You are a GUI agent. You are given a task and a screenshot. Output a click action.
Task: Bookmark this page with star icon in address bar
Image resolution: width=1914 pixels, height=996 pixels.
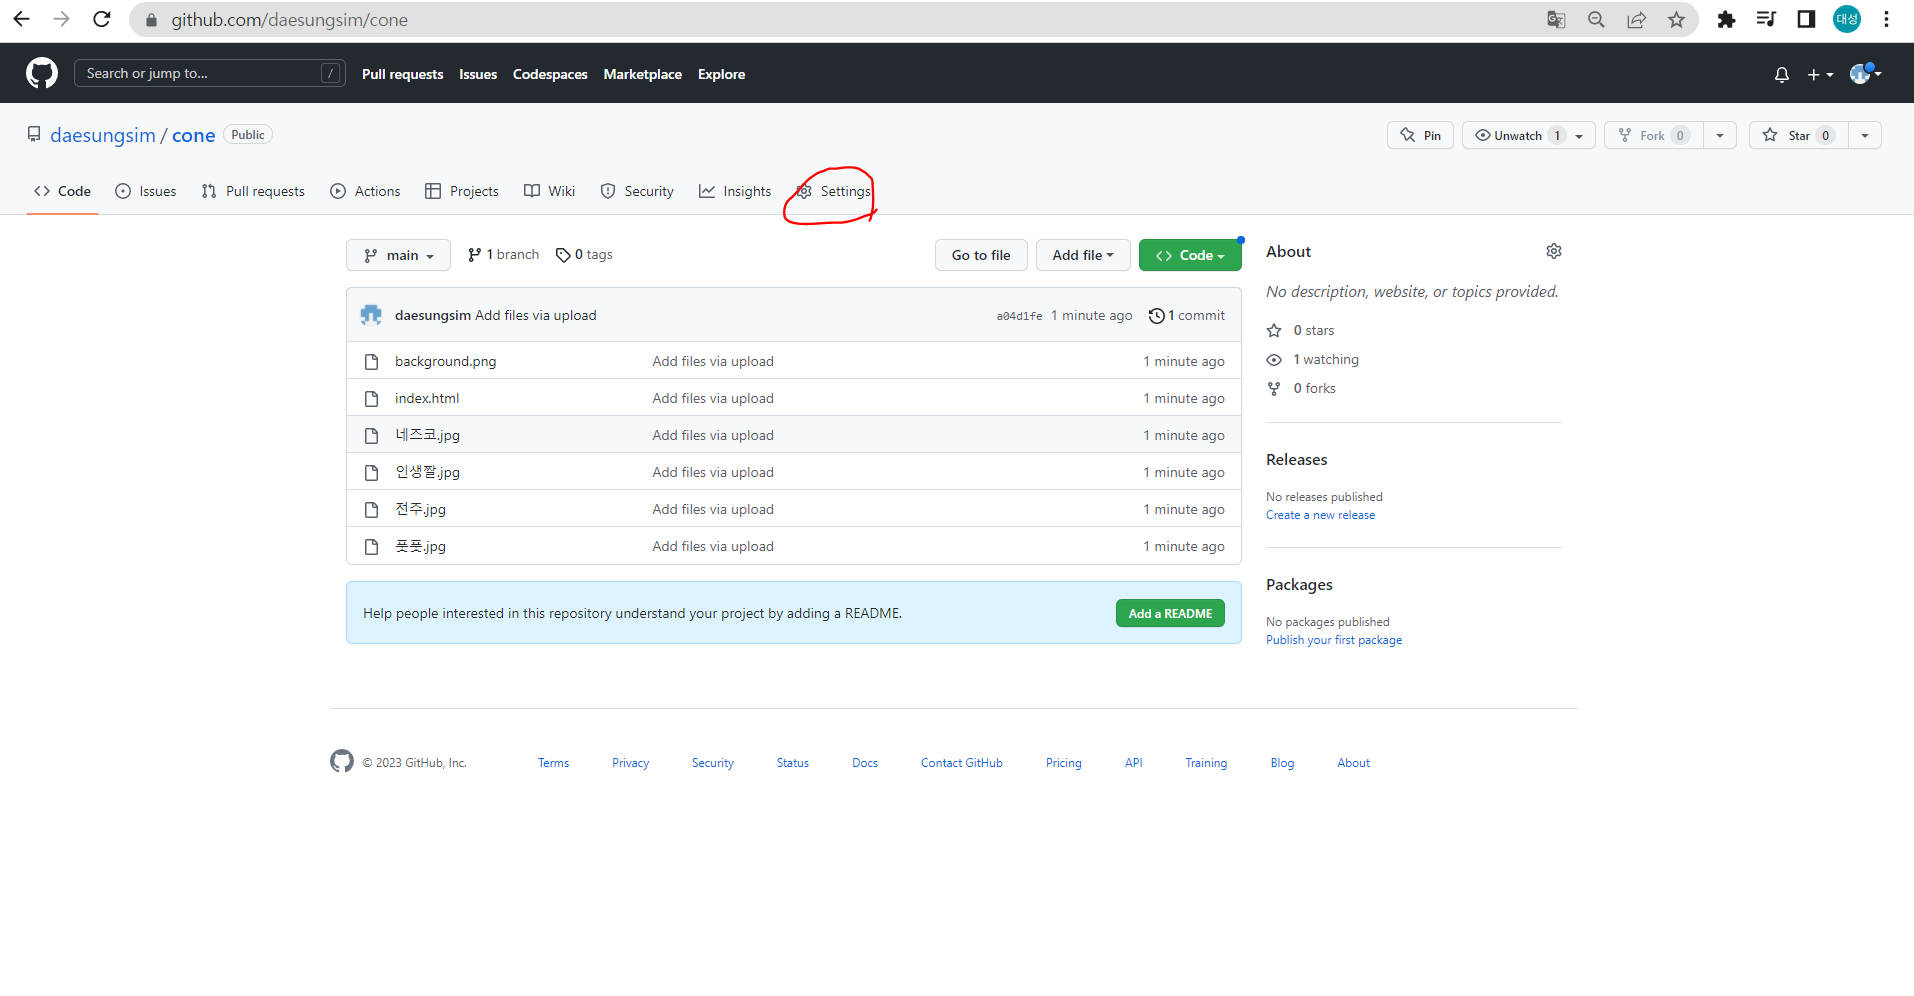pos(1676,19)
